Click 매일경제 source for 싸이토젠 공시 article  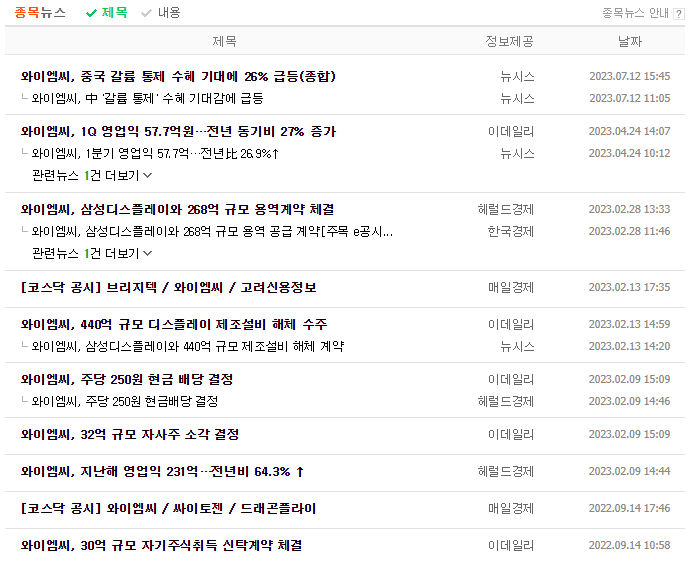click(x=511, y=508)
